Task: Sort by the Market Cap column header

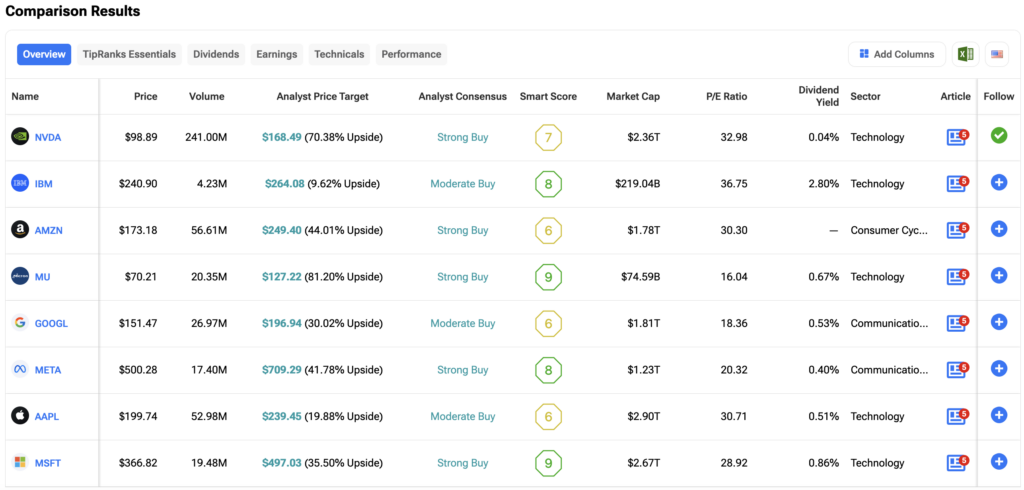Action: tap(633, 97)
